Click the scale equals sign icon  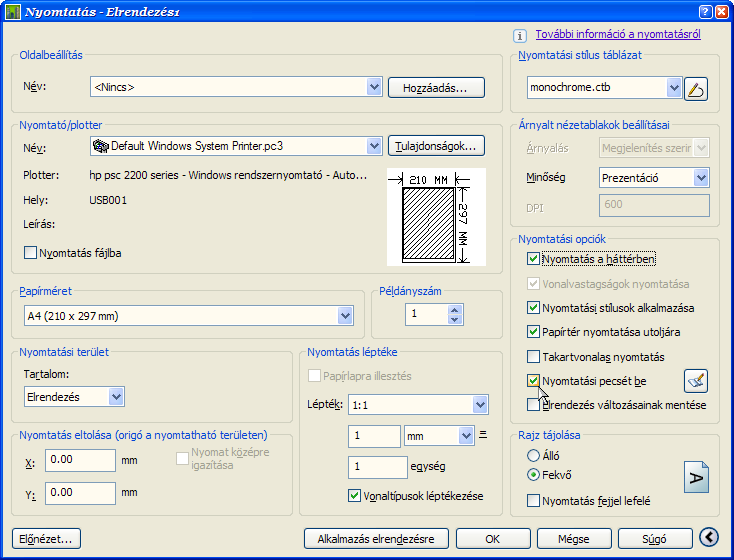[x=483, y=435]
